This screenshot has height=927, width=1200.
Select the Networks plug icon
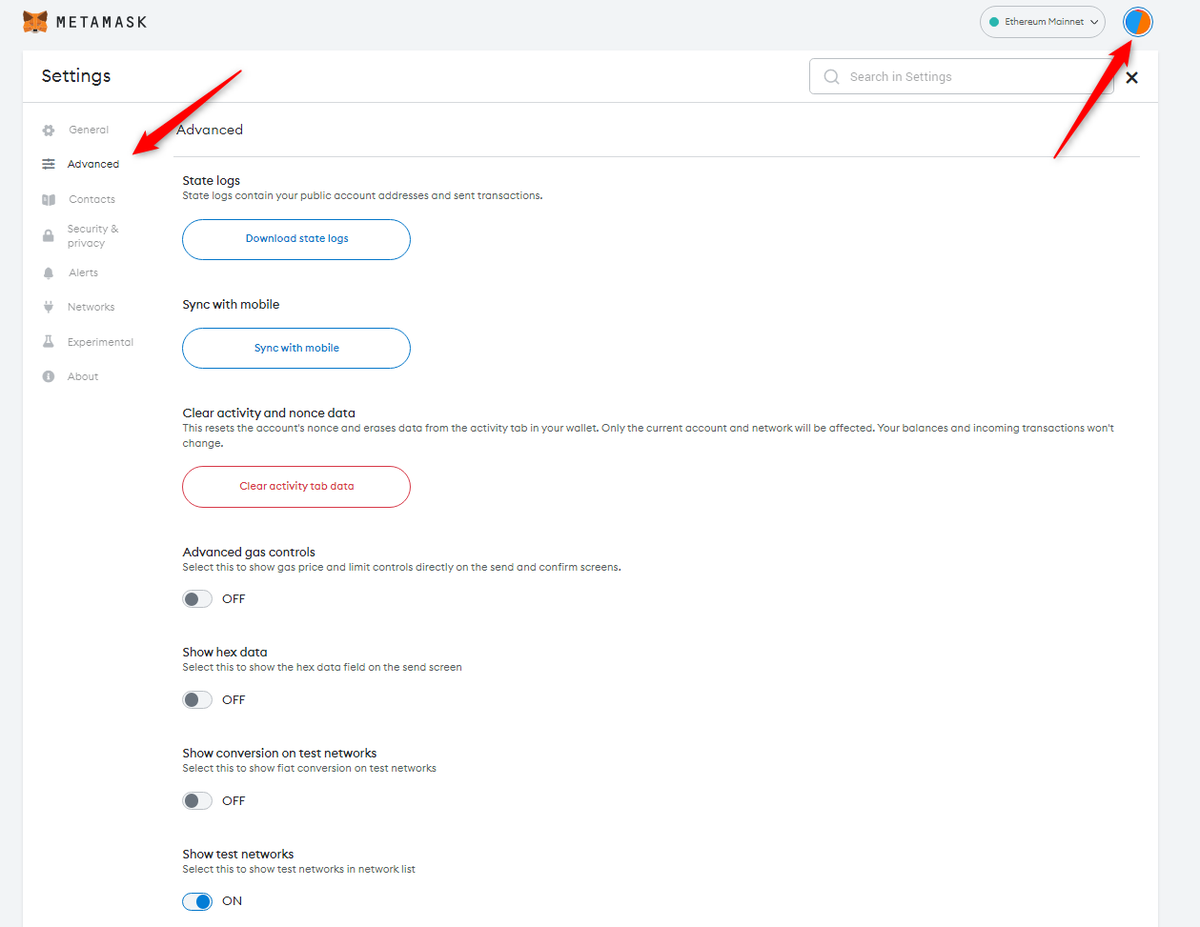(x=47, y=306)
